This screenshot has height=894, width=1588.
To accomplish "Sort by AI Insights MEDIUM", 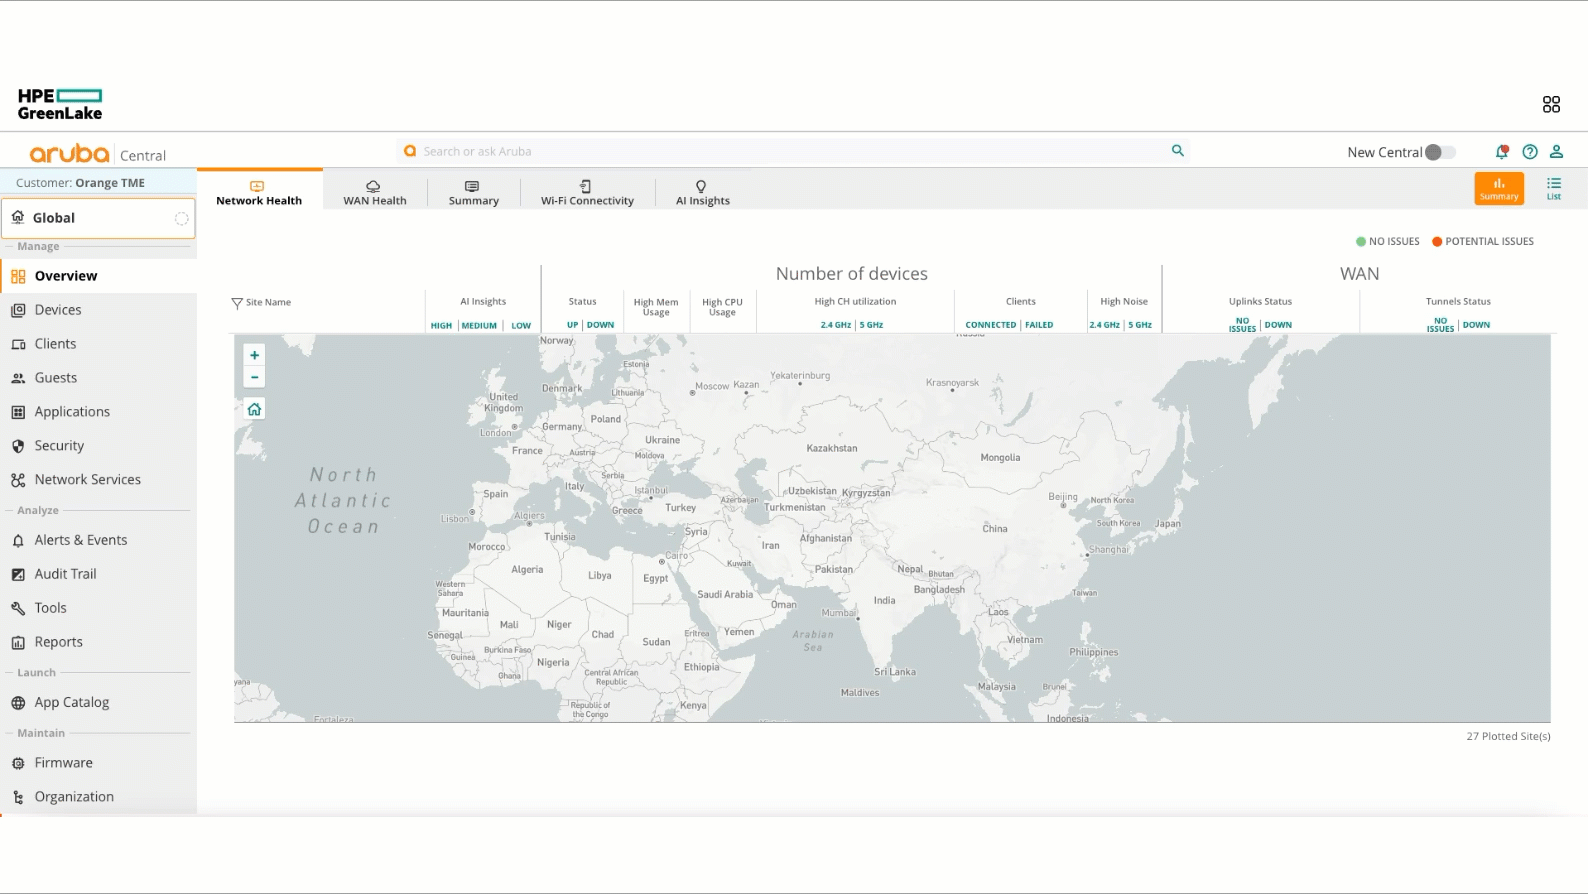I will [479, 326].
